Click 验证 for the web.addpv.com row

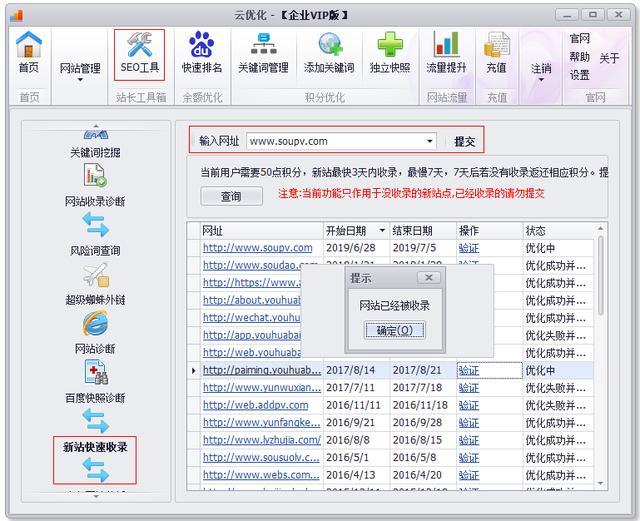pyautogui.click(x=469, y=405)
